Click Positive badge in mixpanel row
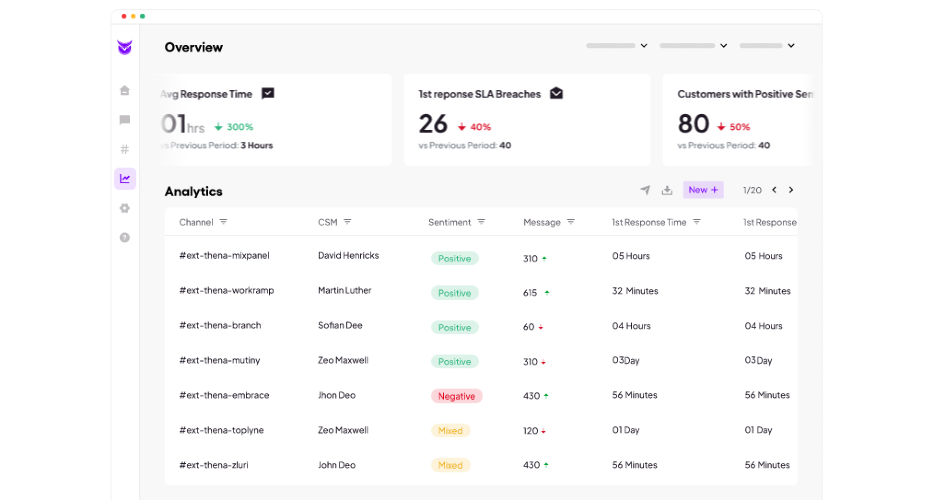This screenshot has width=934, height=500. 454,259
